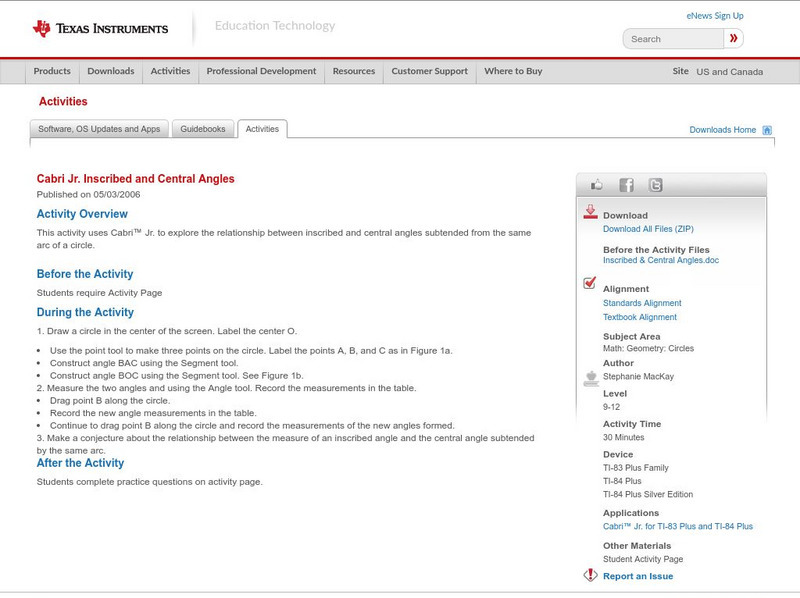Click the red Download arrow icon

pos(590,212)
